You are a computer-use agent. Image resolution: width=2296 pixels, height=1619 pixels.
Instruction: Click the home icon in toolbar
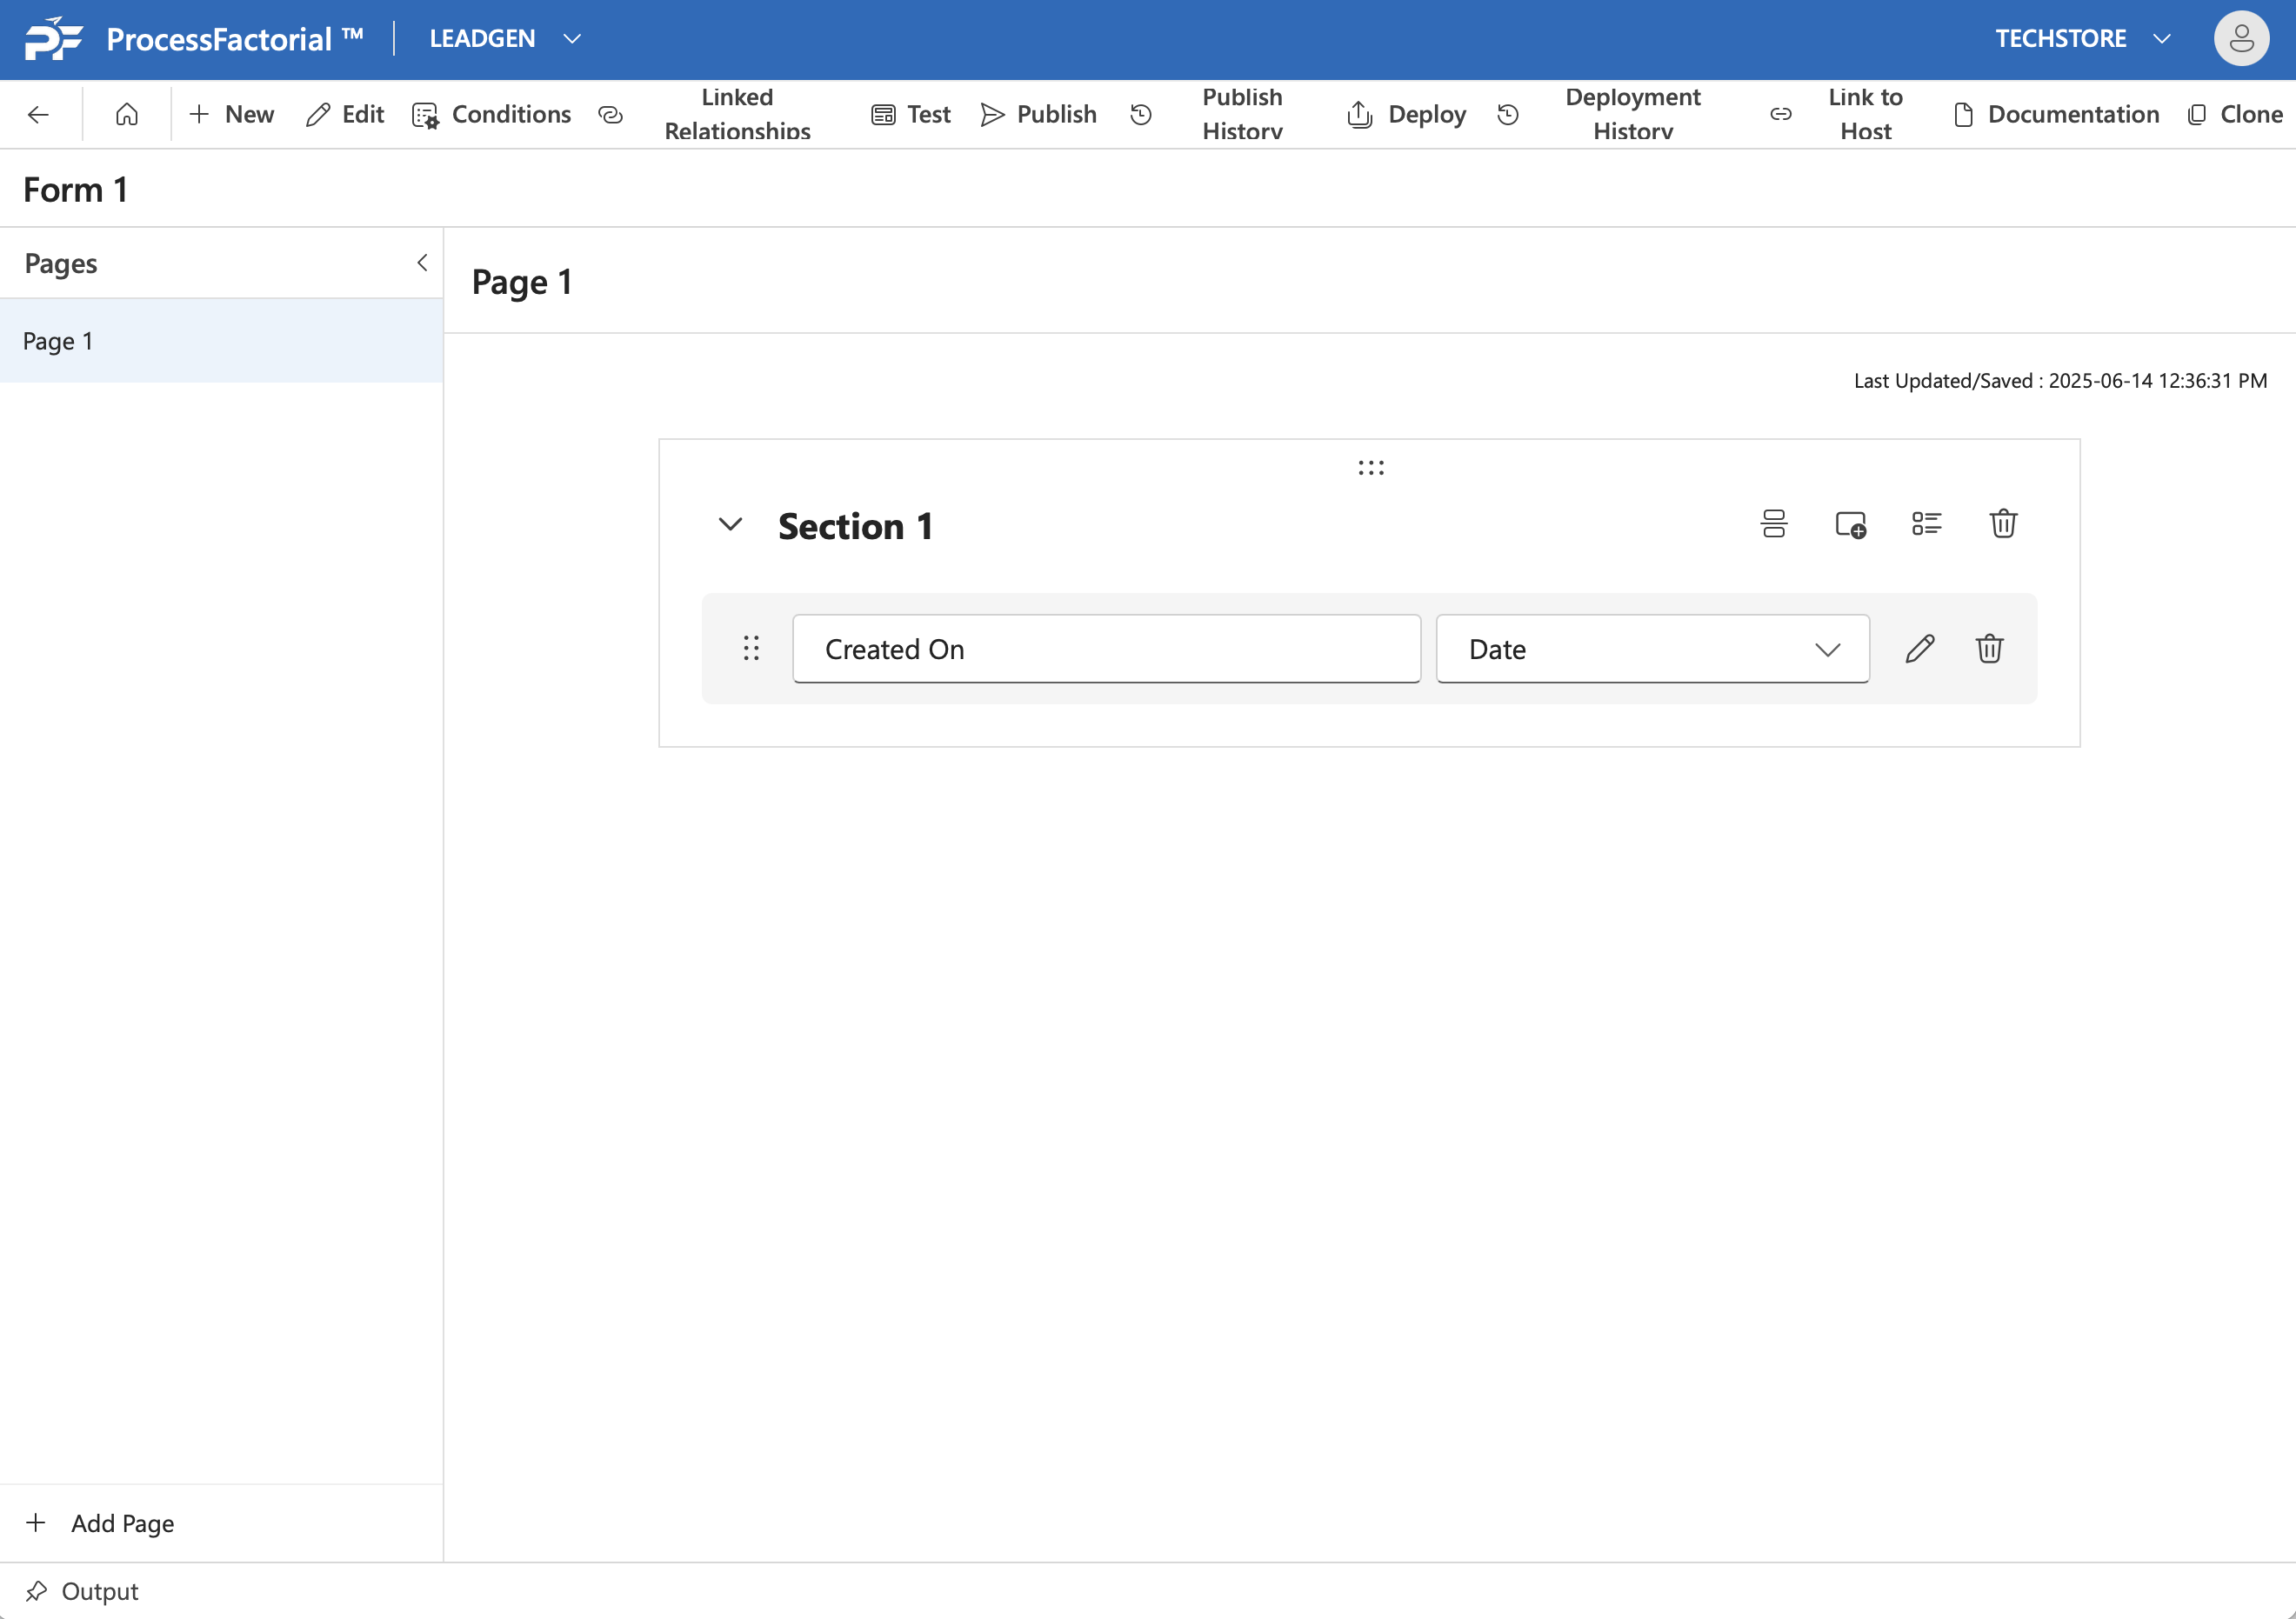pos(127,114)
